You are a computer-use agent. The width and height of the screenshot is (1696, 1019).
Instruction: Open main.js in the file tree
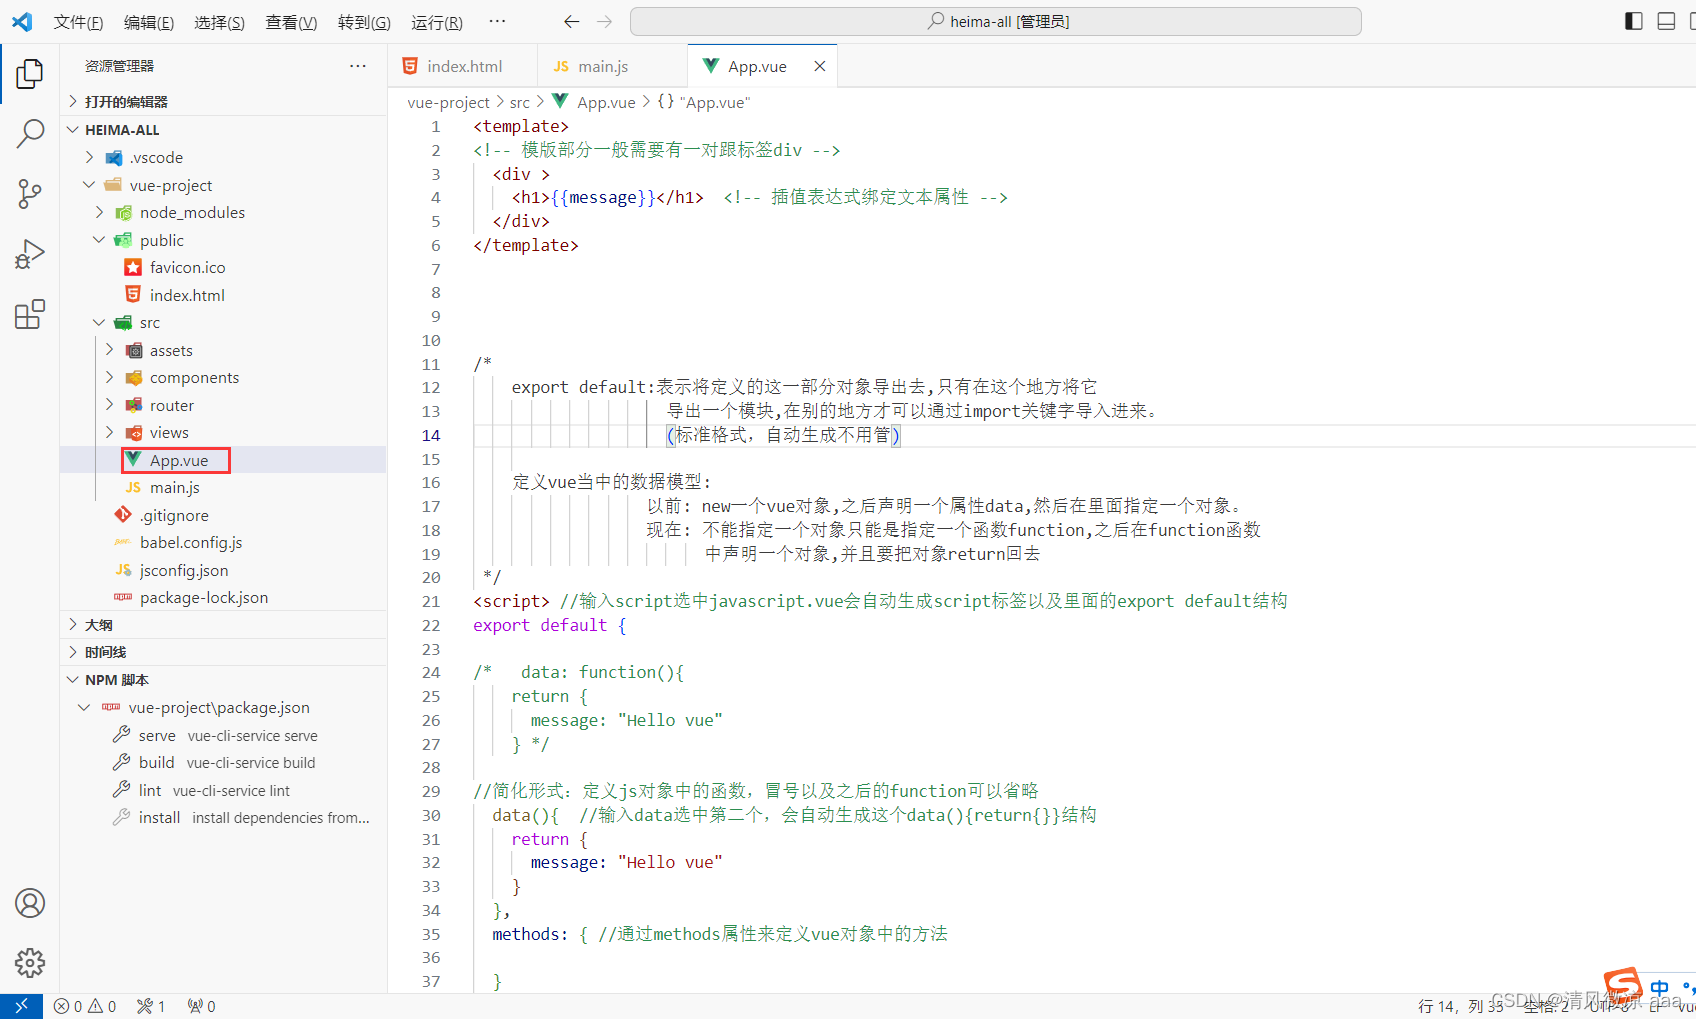[174, 487]
